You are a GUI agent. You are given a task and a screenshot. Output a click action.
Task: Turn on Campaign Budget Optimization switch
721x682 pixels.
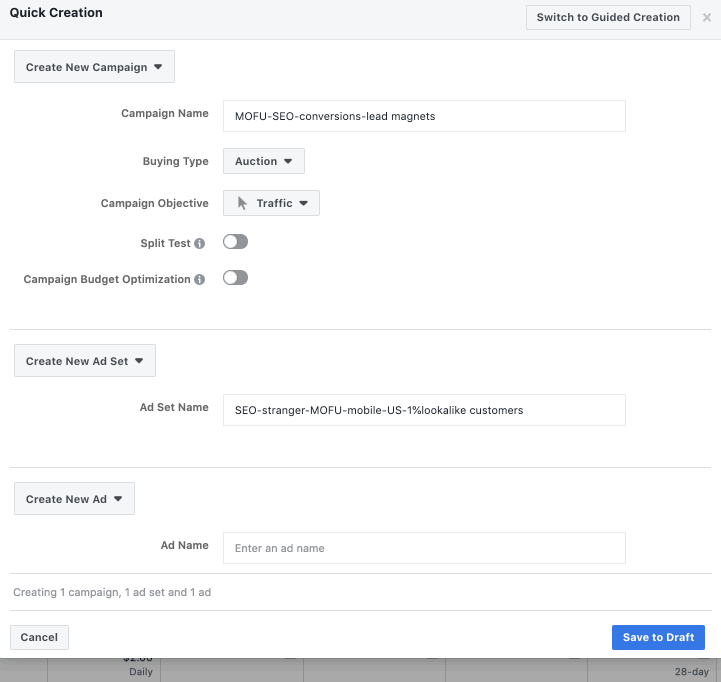pos(235,278)
